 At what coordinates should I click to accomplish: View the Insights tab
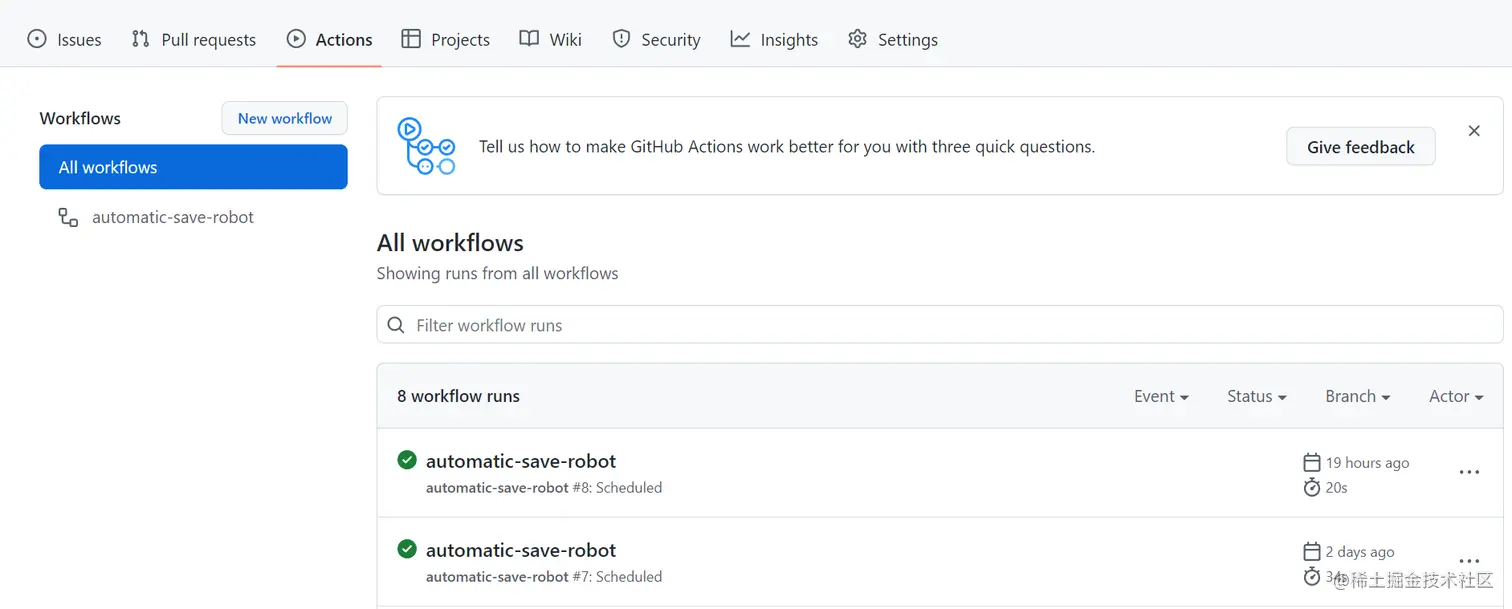[x=774, y=40]
